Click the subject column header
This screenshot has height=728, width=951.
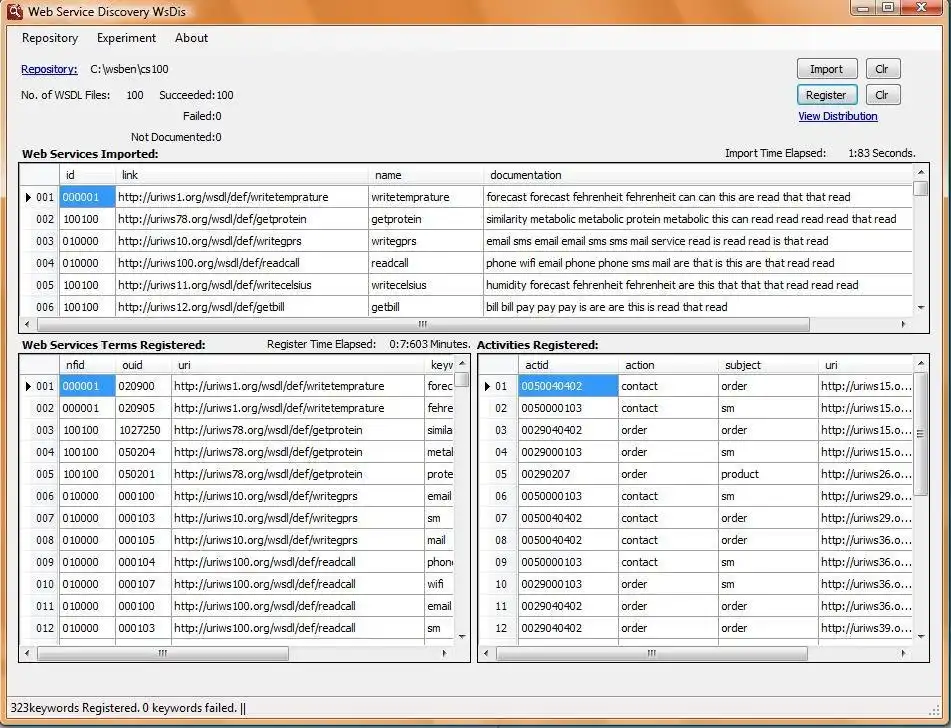click(x=768, y=365)
